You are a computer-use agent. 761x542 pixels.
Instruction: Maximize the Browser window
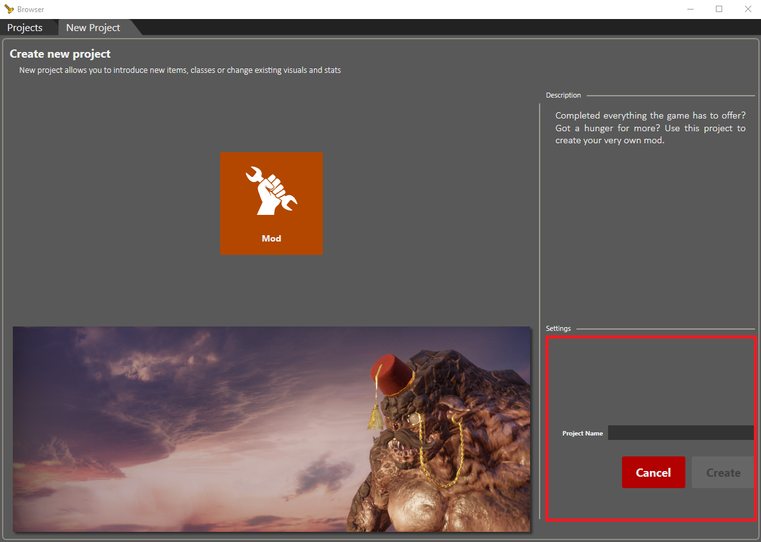719,9
